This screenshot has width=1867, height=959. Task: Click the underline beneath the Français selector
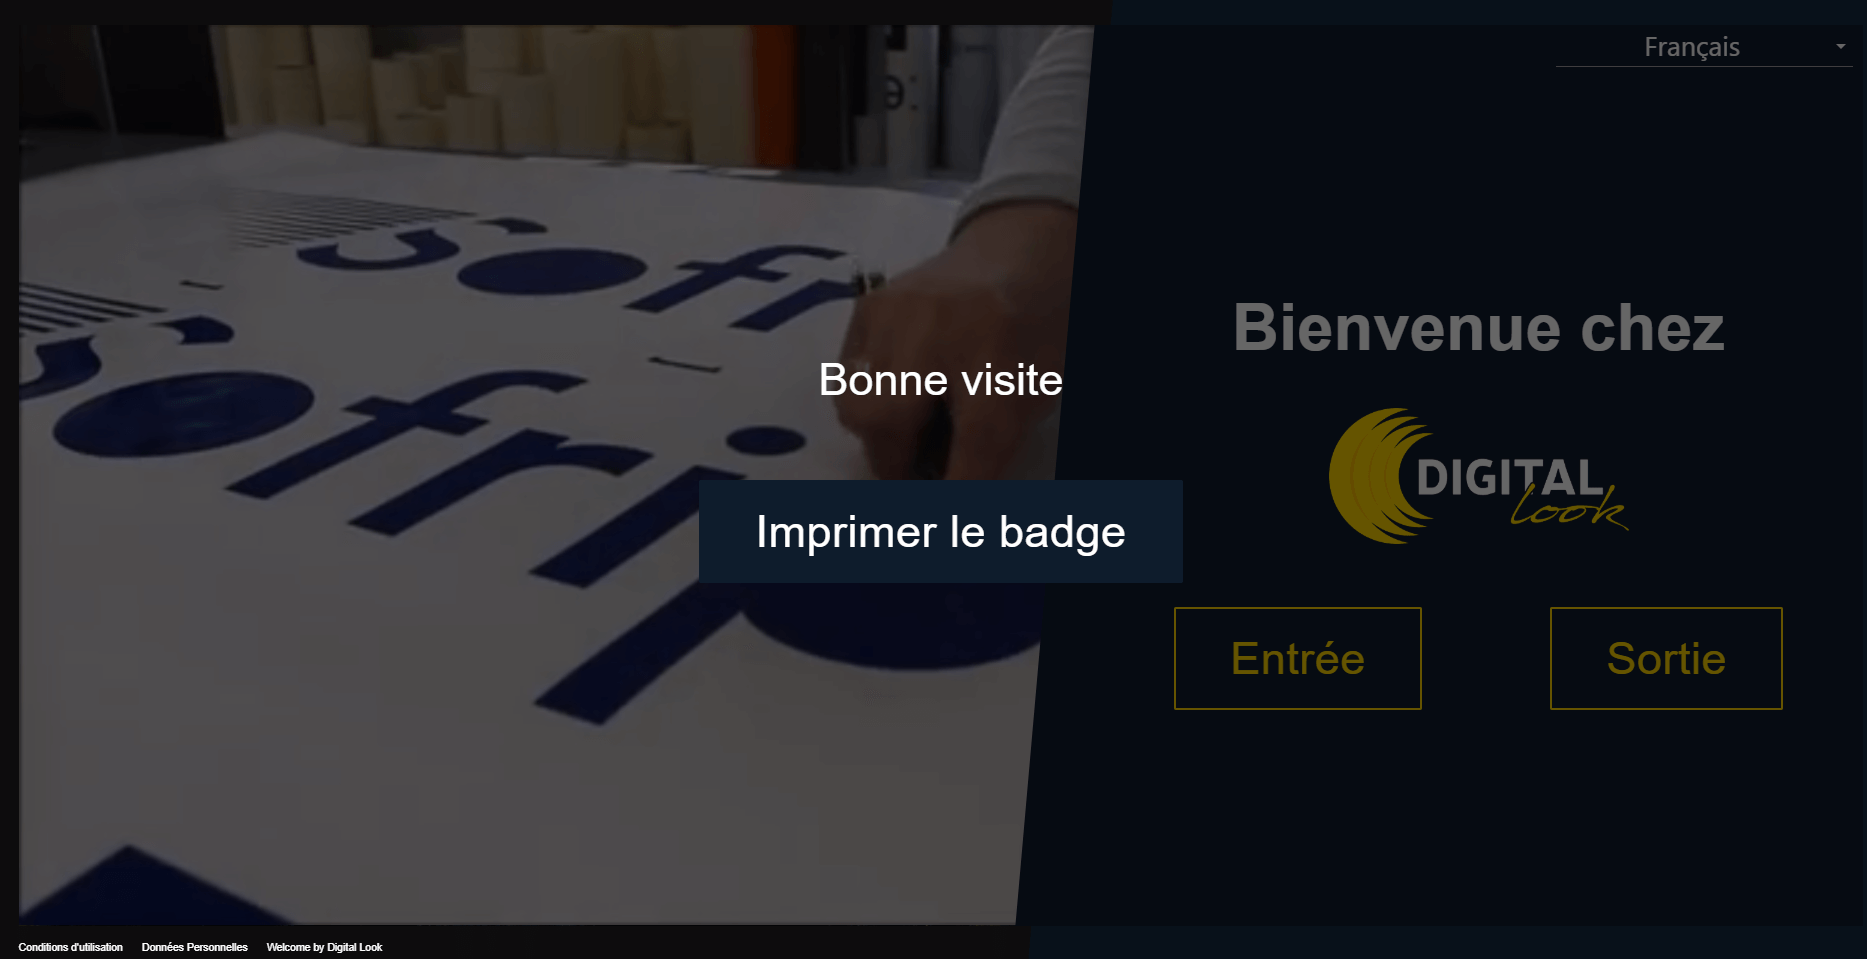pos(1704,66)
